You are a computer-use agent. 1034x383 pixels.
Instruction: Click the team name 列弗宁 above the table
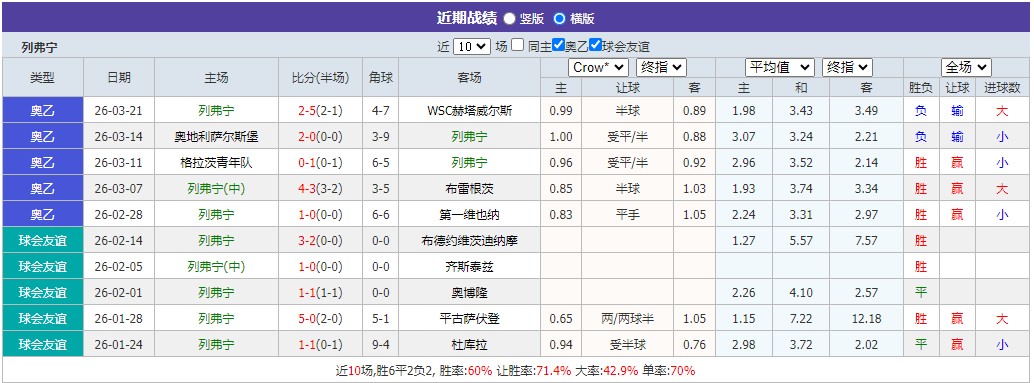40,47
